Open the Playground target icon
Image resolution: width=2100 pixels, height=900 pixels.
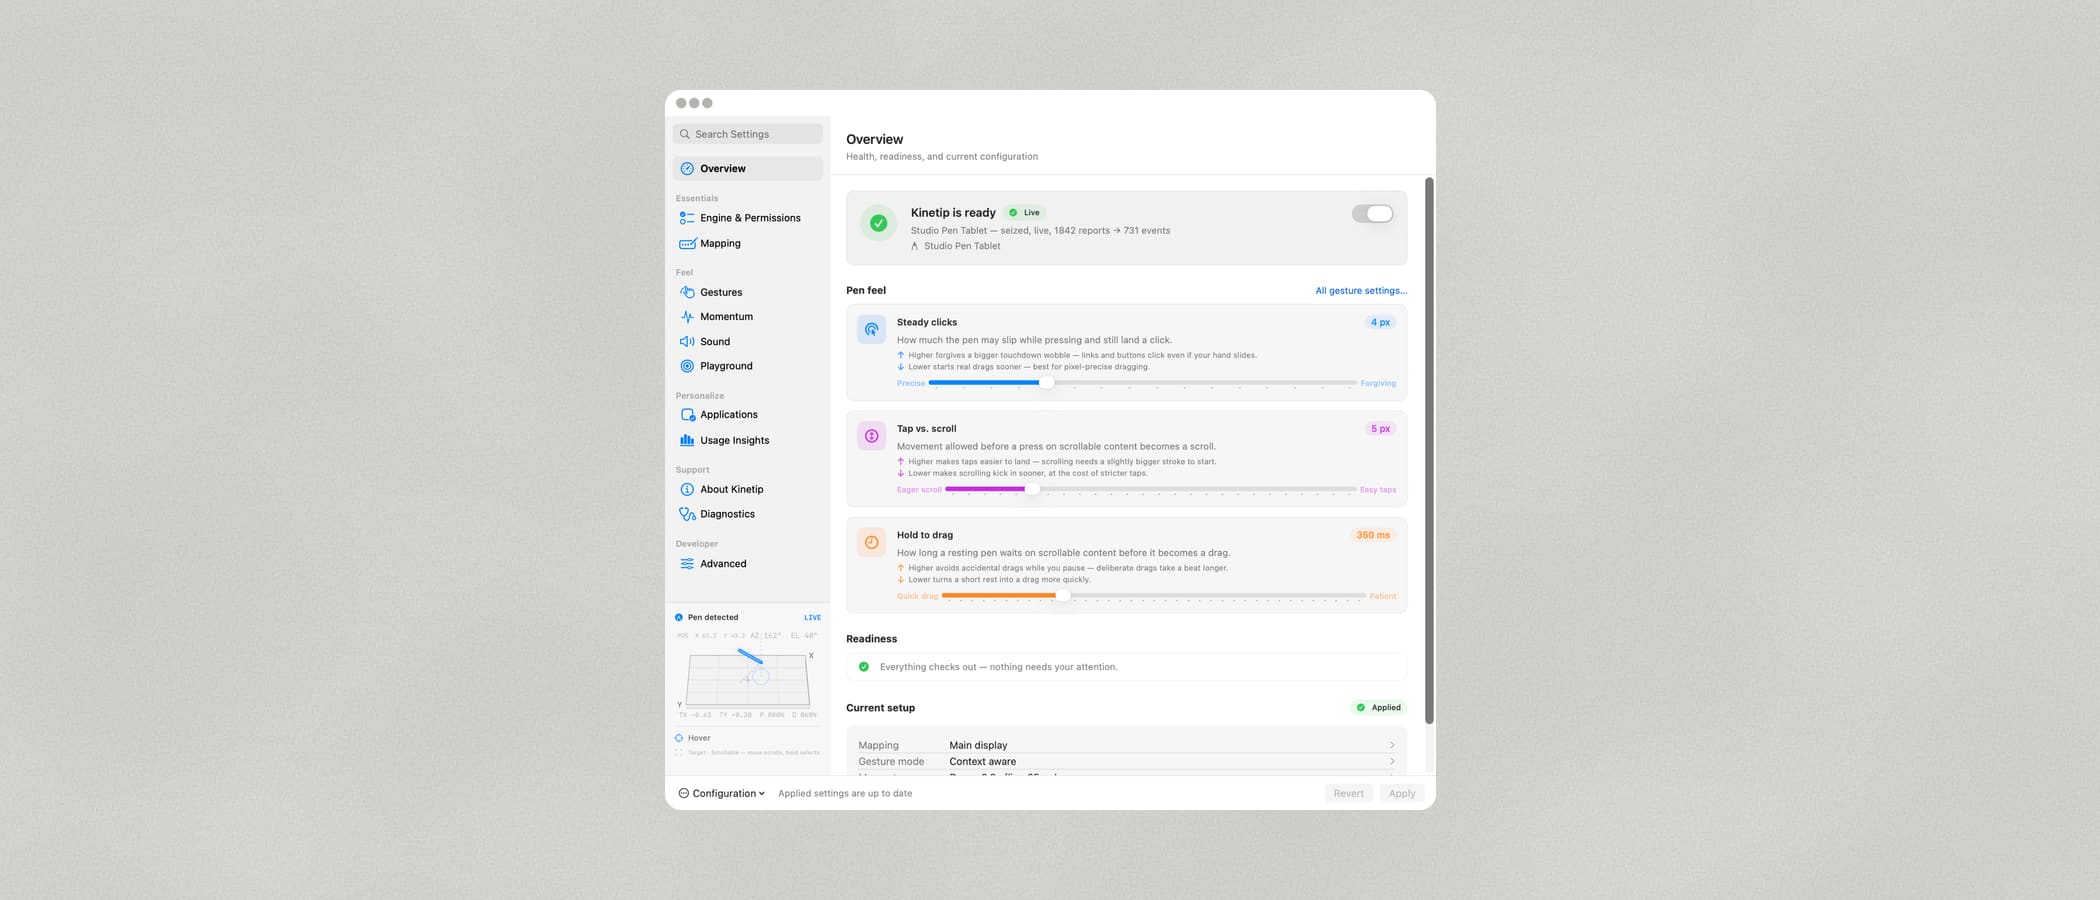(x=687, y=366)
